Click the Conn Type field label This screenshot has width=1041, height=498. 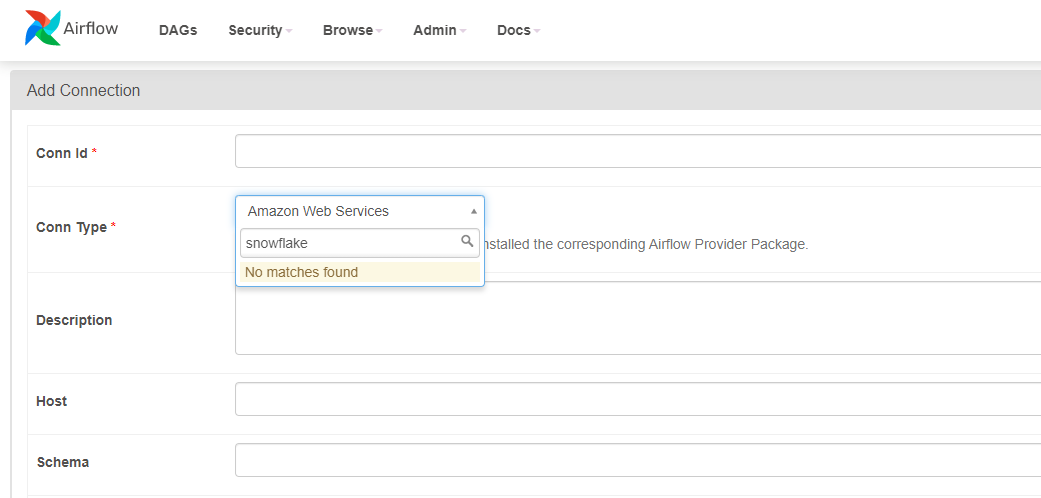[x=71, y=227]
